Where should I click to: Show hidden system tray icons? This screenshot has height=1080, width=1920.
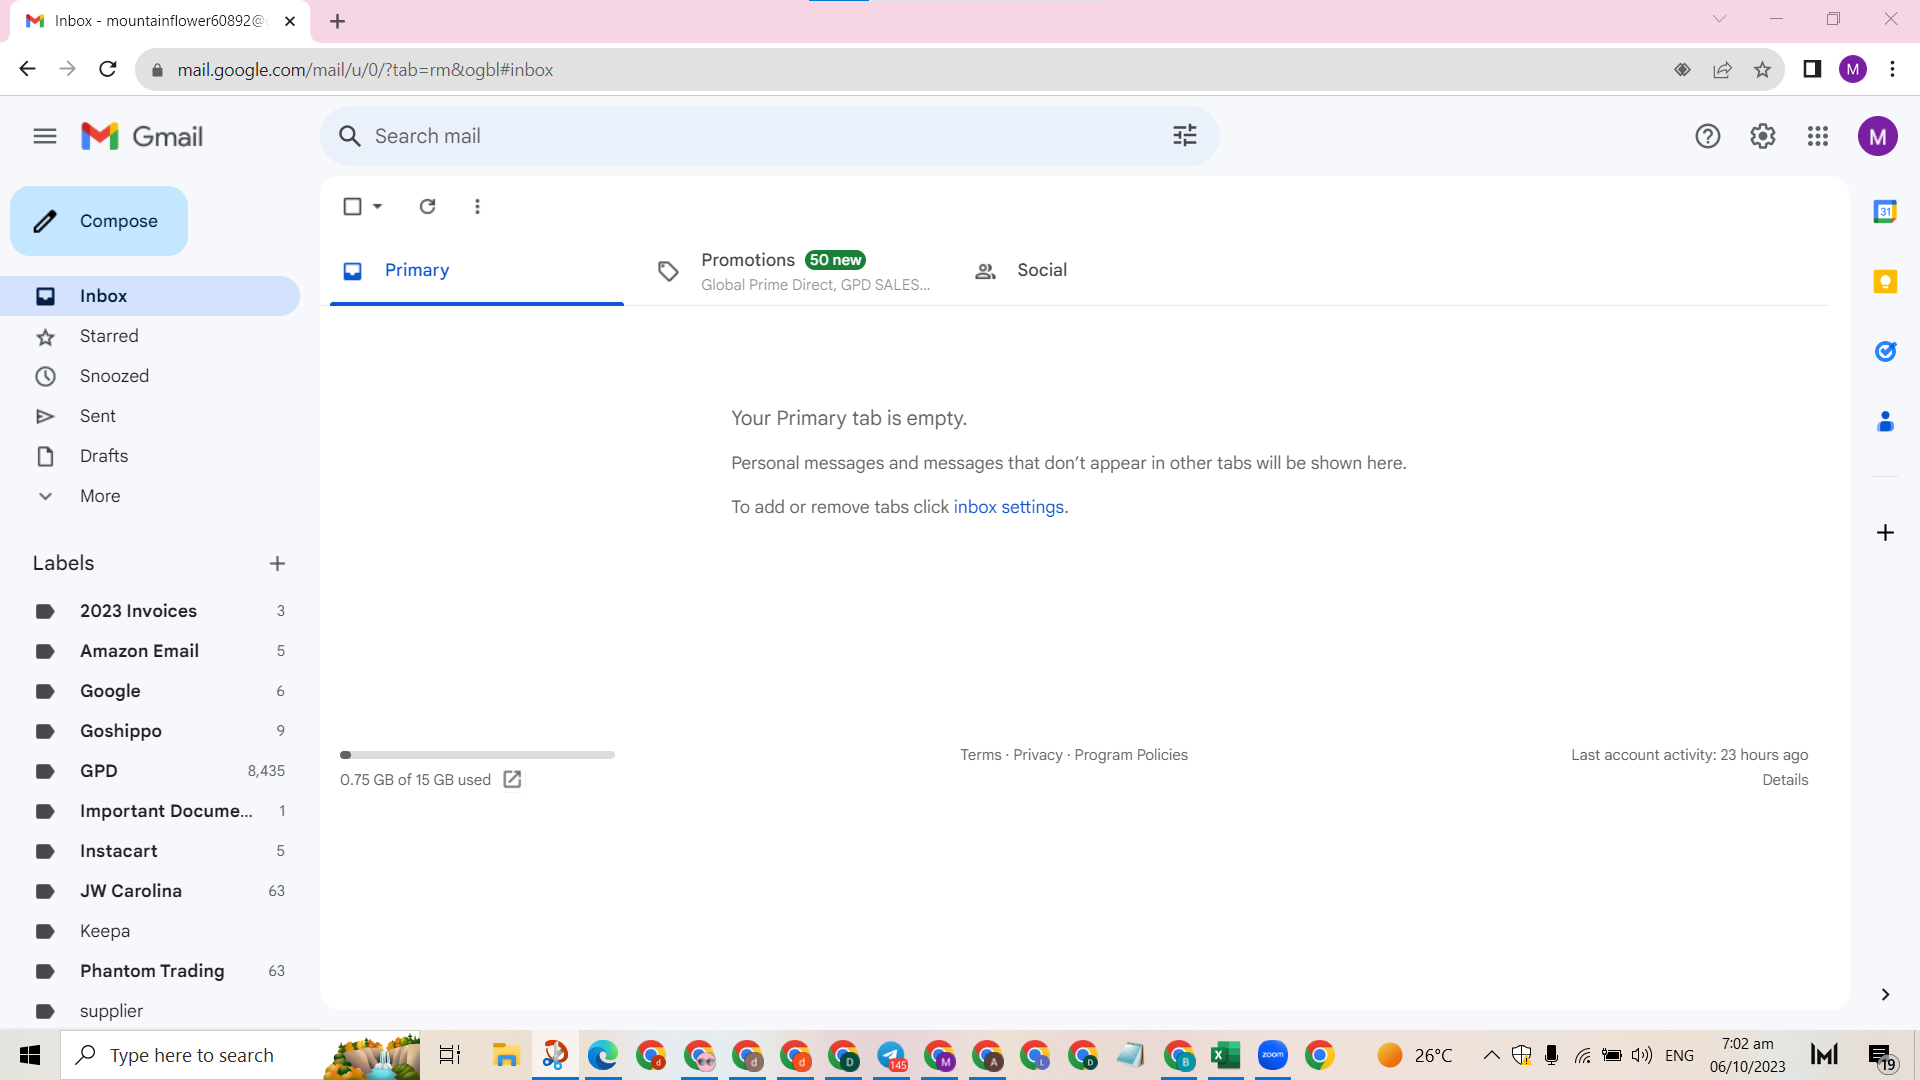coord(1491,1055)
